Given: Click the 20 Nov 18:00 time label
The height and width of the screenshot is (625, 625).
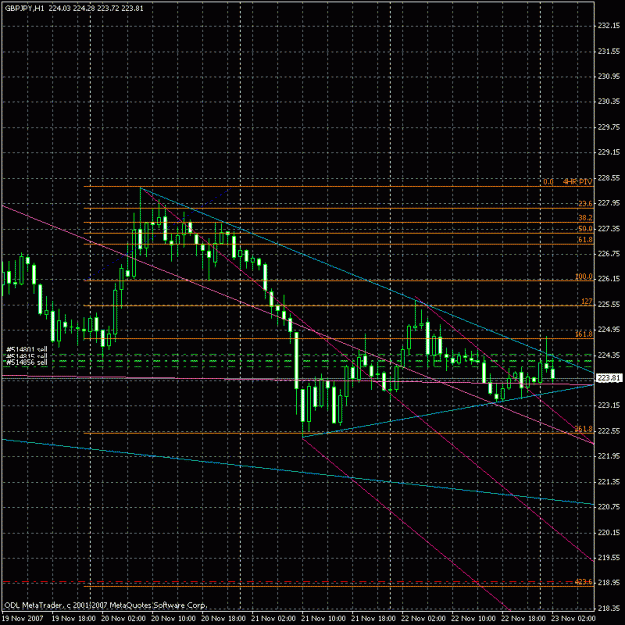Looking at the screenshot, I should pyautogui.click(x=224, y=619).
